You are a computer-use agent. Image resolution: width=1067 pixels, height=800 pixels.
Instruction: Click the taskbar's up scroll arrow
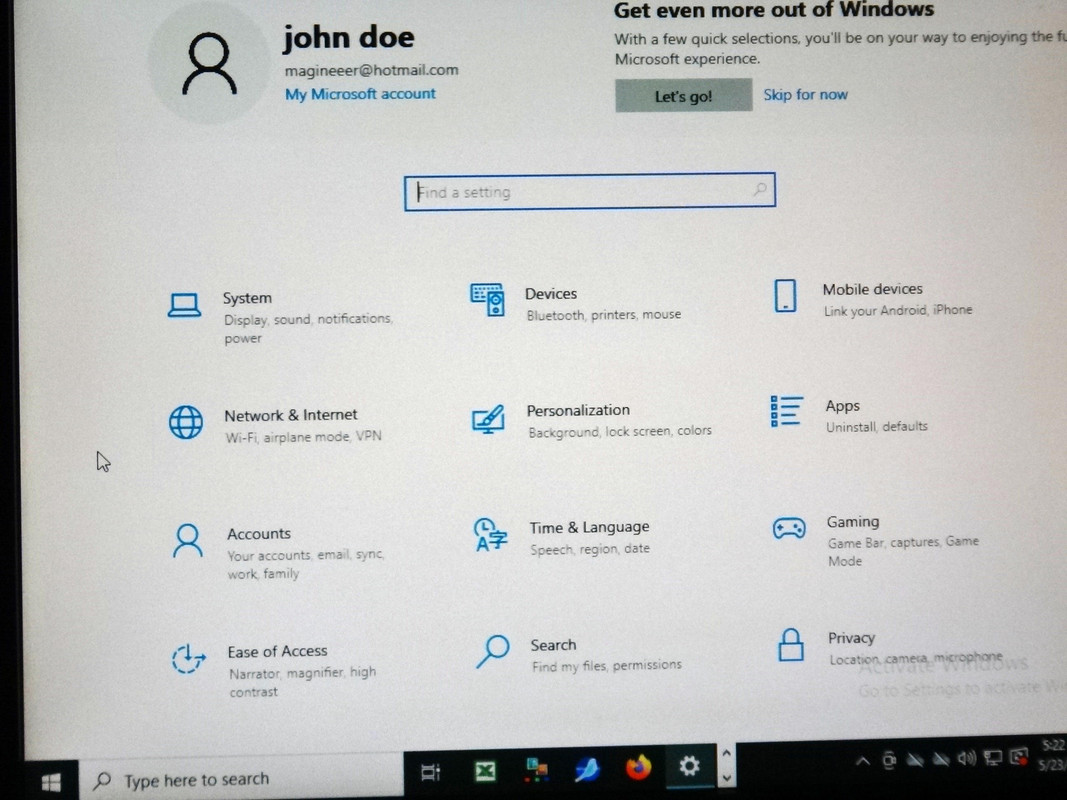726,753
